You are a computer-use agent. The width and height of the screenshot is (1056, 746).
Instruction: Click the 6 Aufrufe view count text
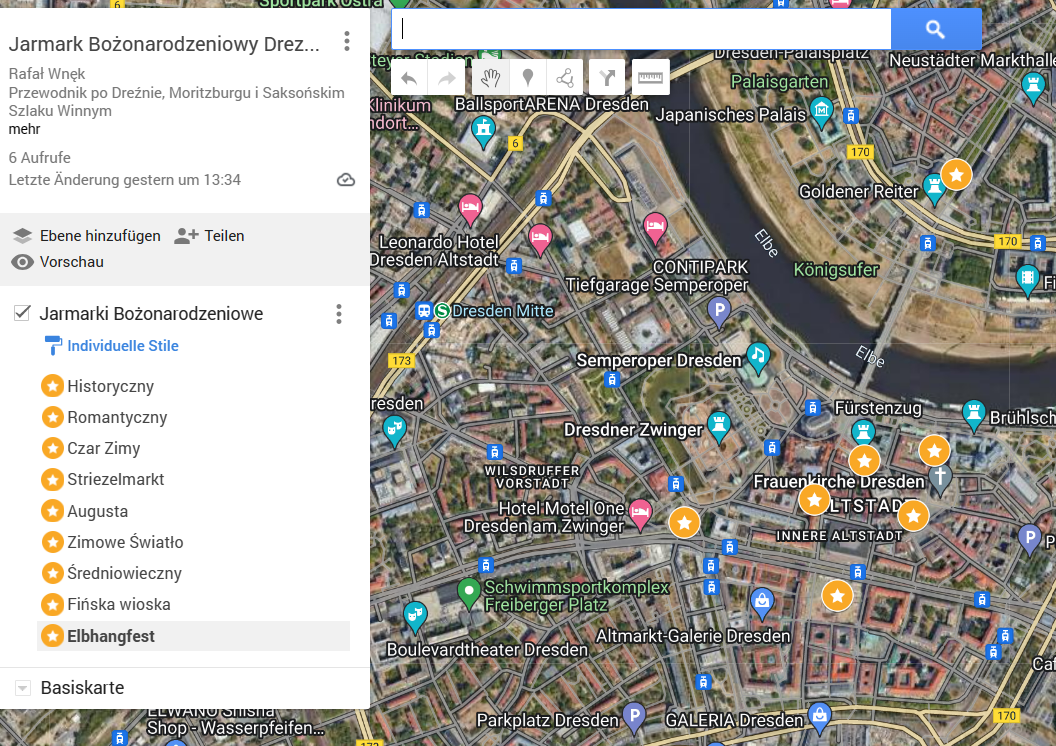point(40,158)
